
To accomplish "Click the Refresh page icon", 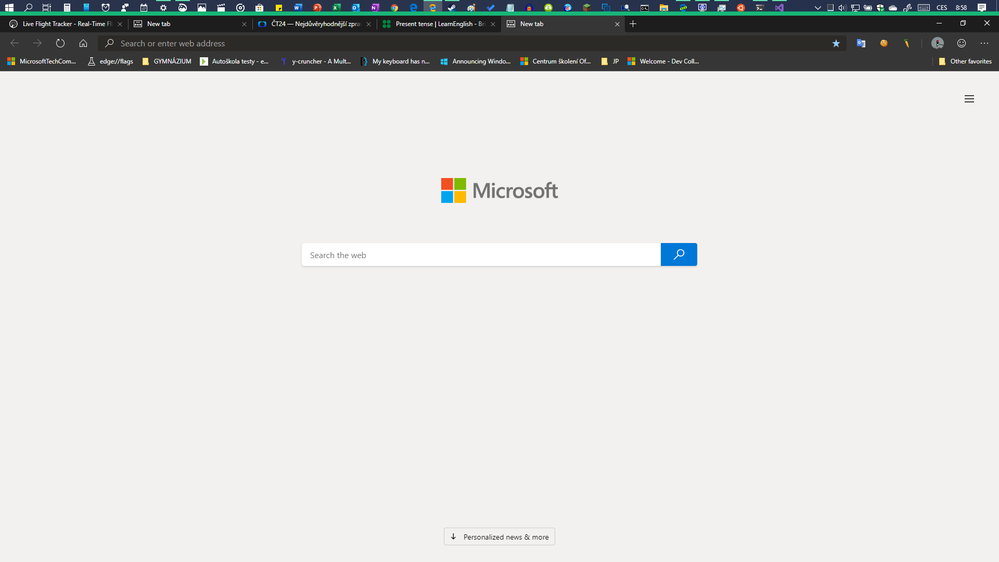I will 60,43.
